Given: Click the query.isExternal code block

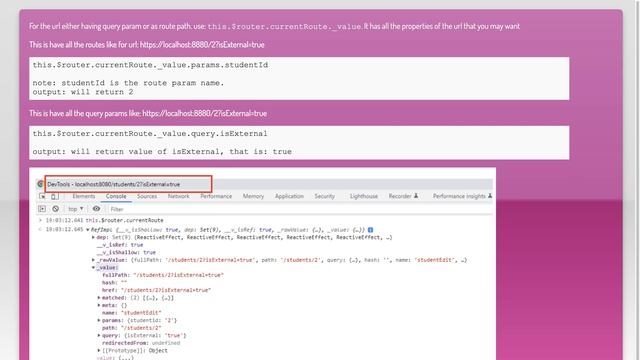Looking at the screenshot, I should pyautogui.click(x=299, y=142).
